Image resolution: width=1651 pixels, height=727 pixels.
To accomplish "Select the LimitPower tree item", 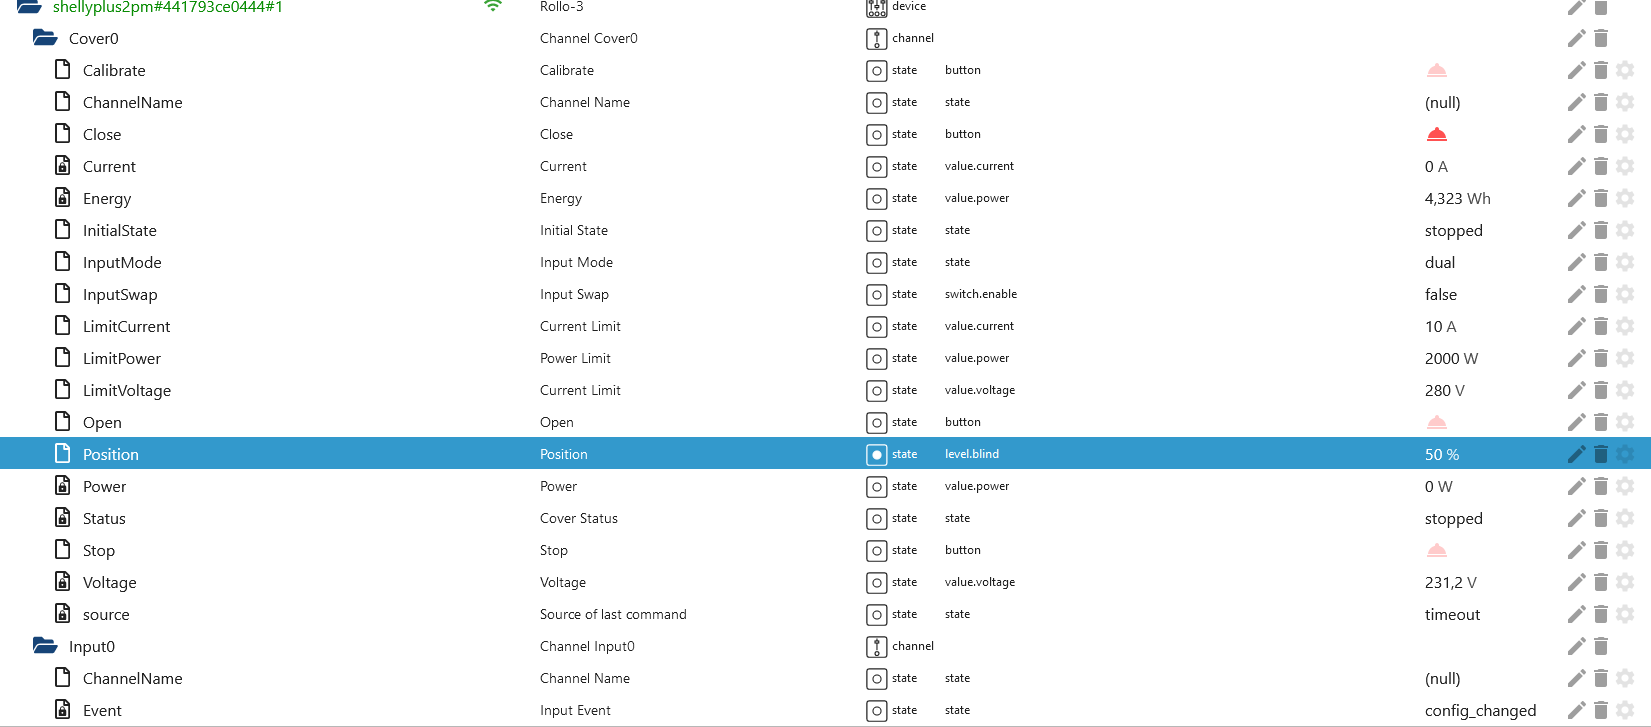I will pos(121,358).
